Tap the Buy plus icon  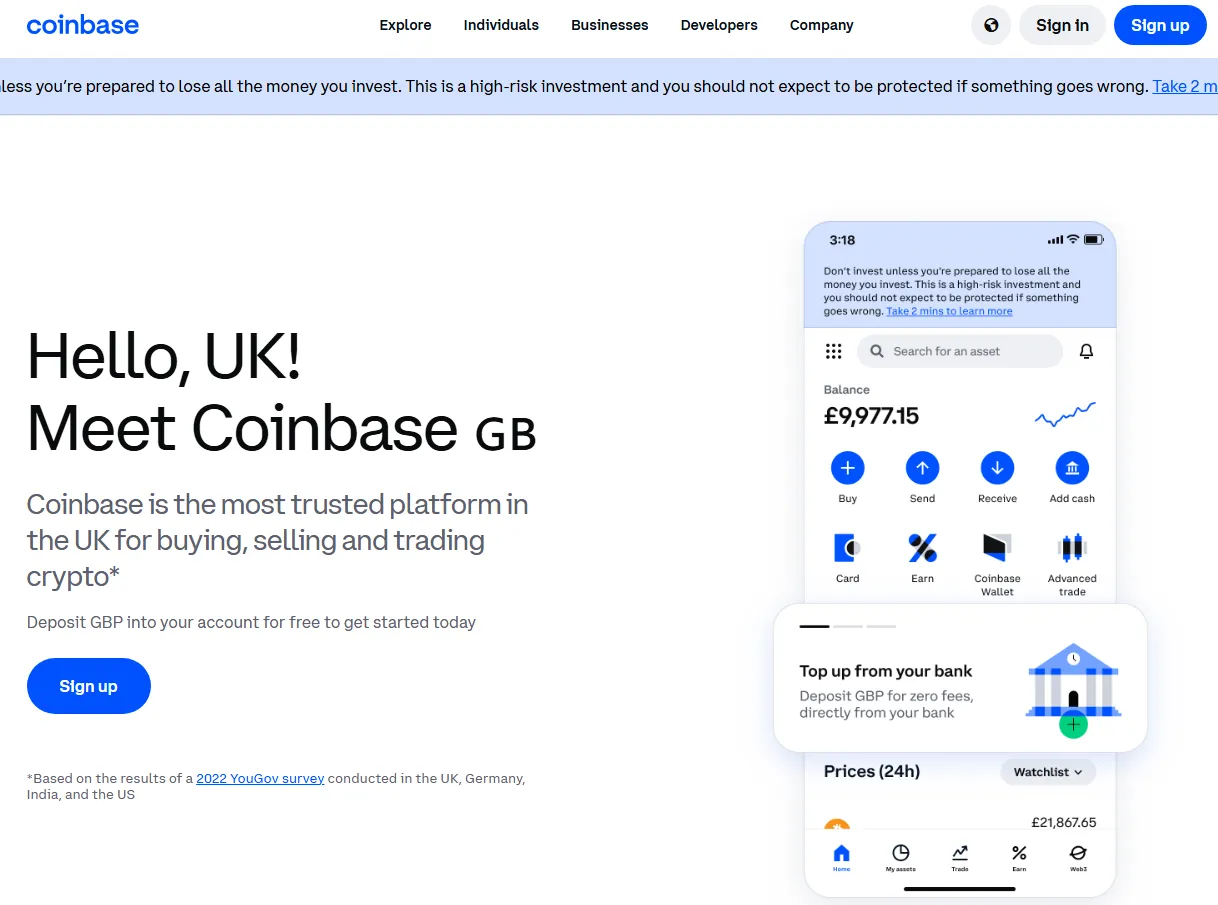pos(847,468)
